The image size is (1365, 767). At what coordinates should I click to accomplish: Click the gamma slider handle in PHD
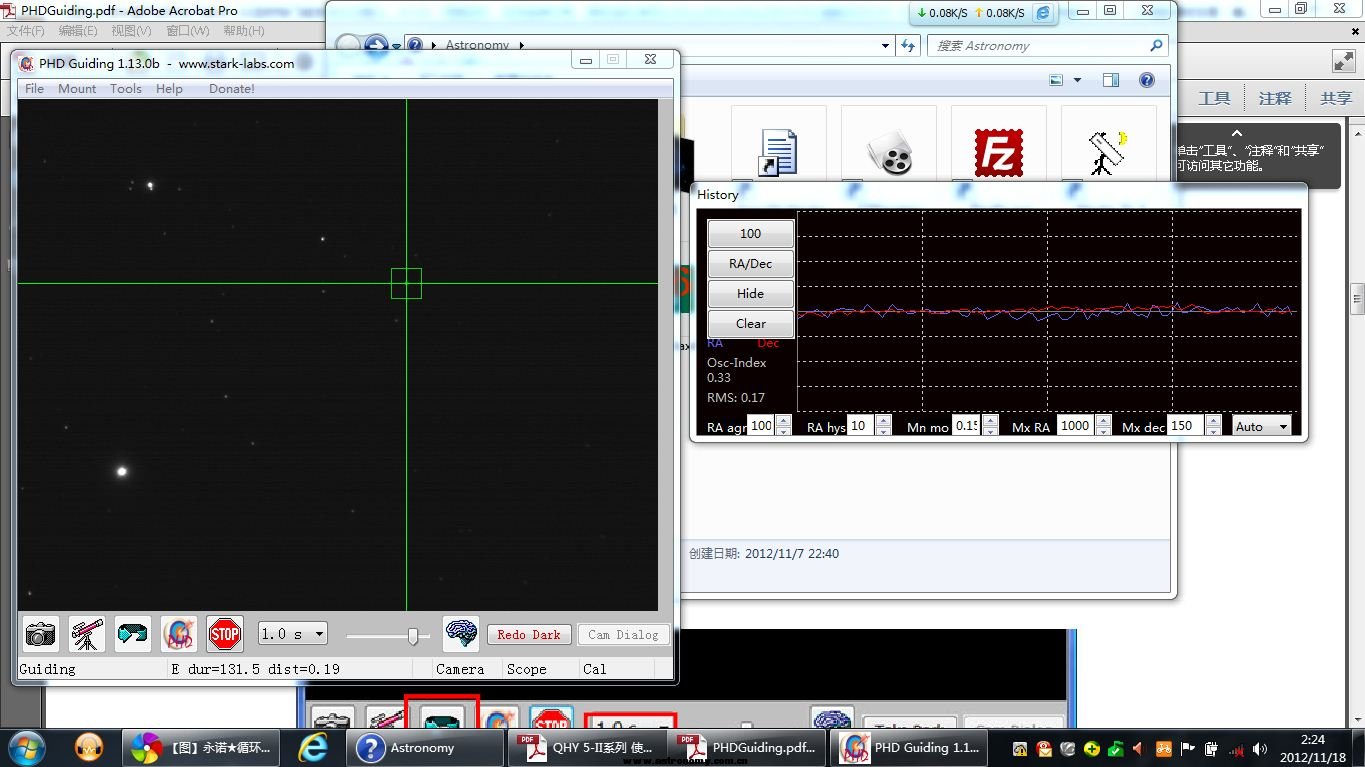pos(412,635)
